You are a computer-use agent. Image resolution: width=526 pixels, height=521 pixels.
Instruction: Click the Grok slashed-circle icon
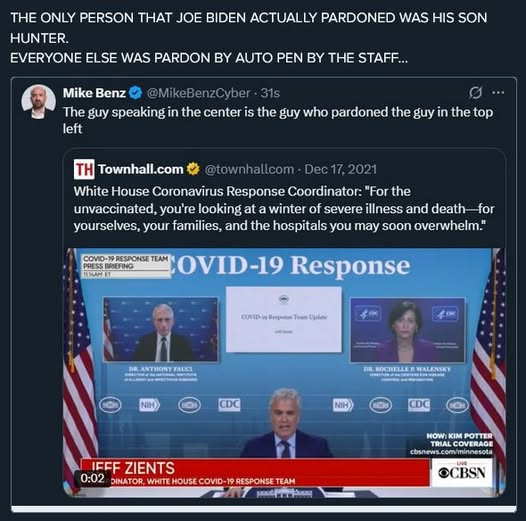[475, 93]
